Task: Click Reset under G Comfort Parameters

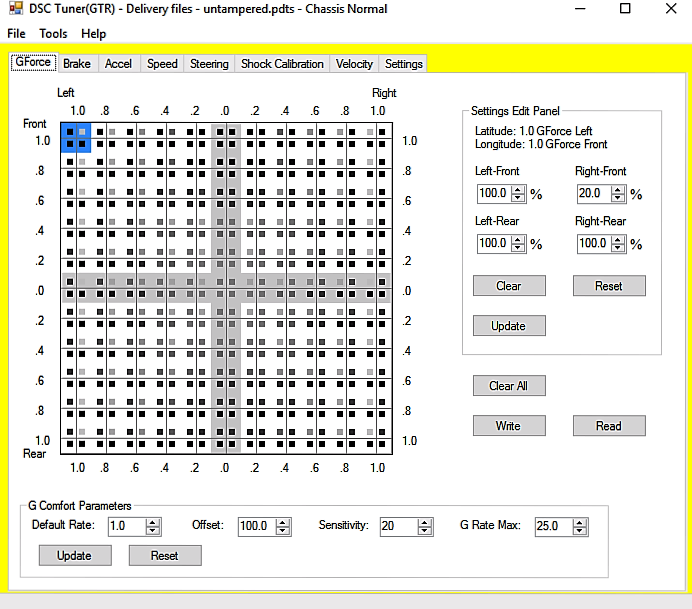Action: [x=165, y=555]
